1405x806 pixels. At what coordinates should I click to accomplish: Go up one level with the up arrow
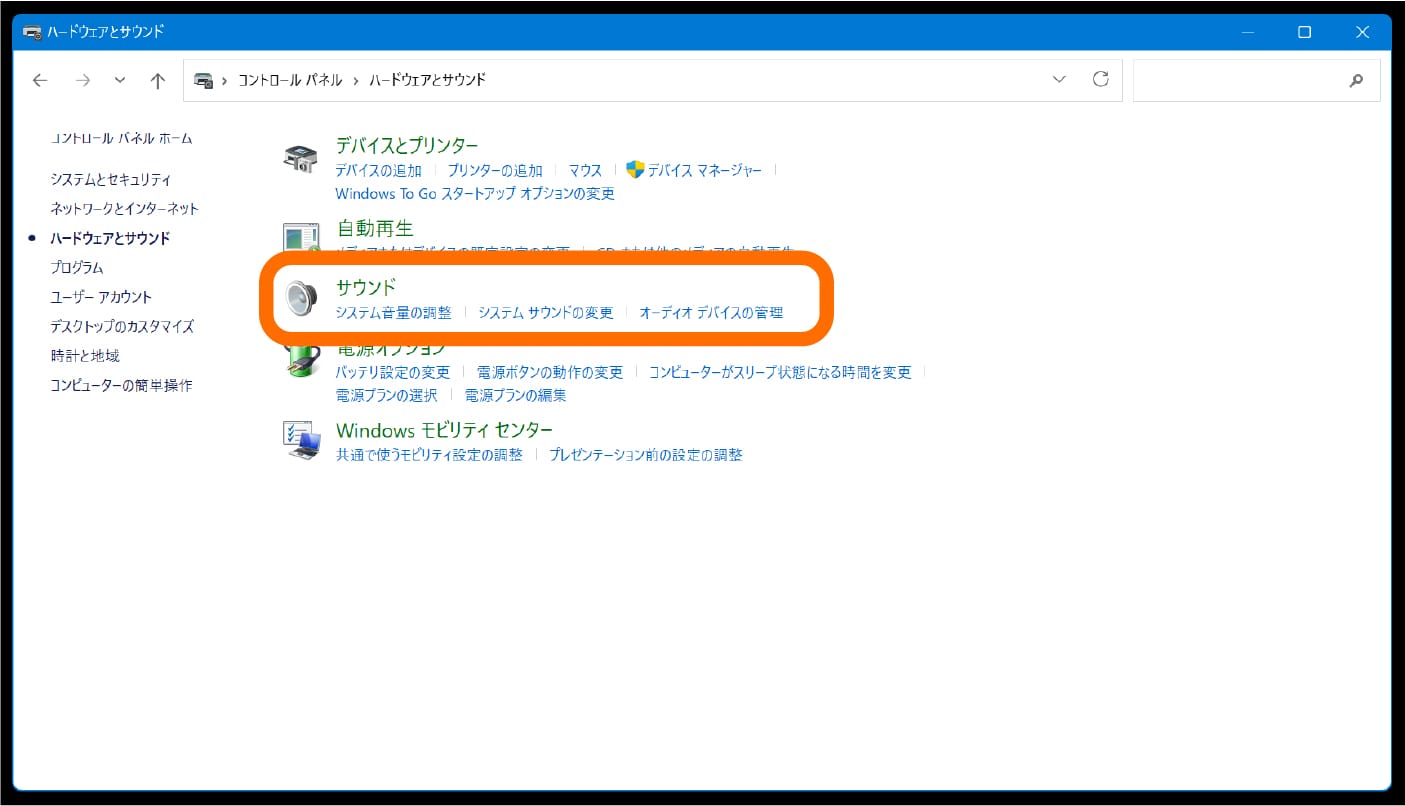[157, 81]
